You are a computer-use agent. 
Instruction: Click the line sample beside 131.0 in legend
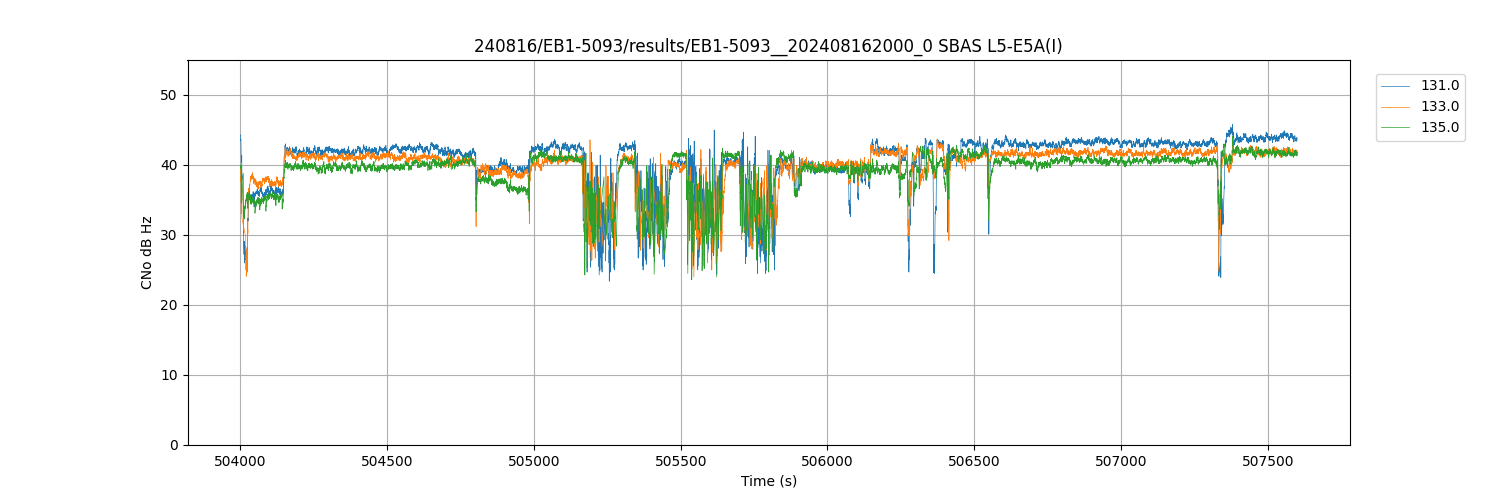(1398, 86)
